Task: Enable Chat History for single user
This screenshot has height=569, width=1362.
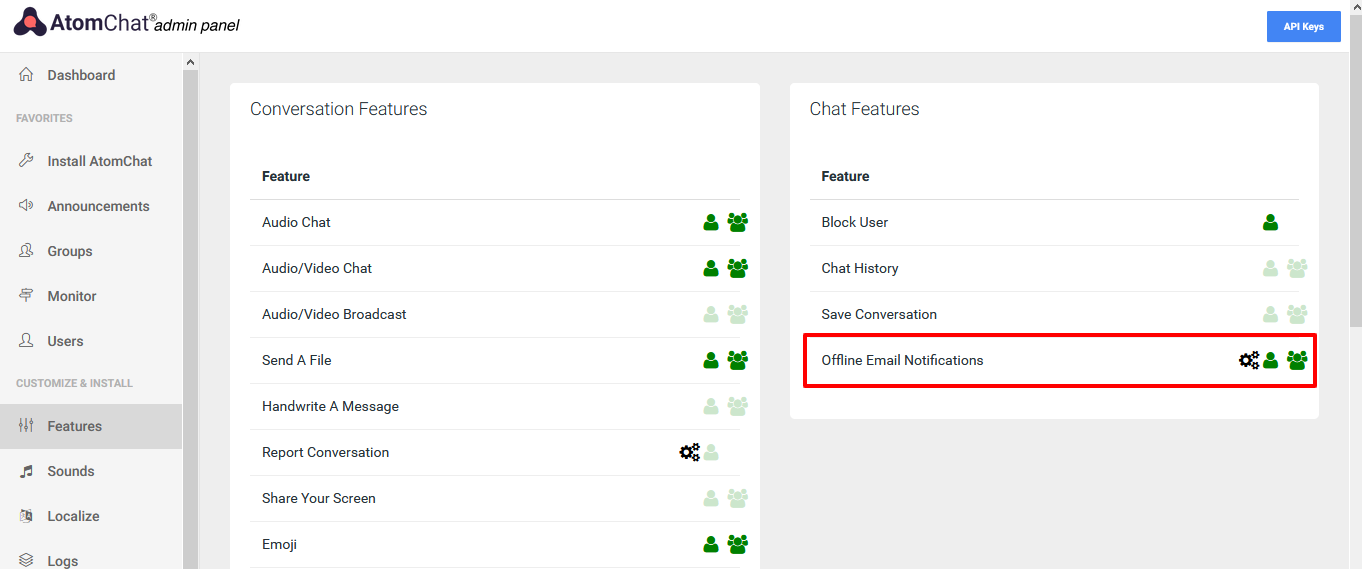Action: [x=1270, y=268]
